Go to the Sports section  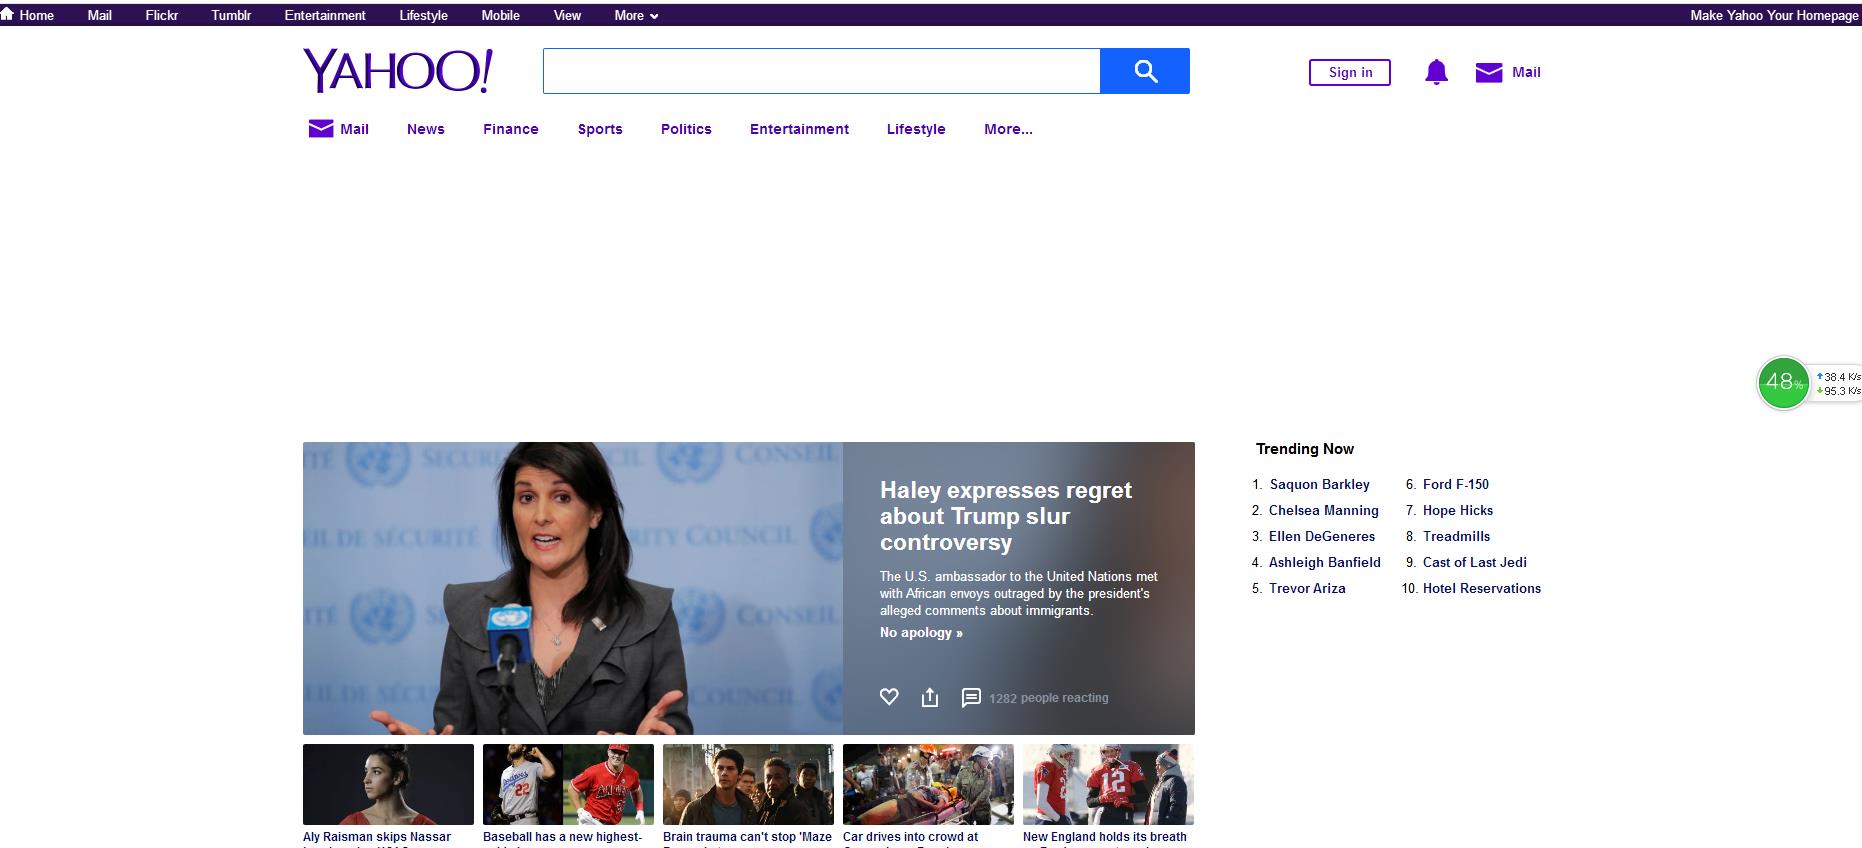[x=600, y=129]
